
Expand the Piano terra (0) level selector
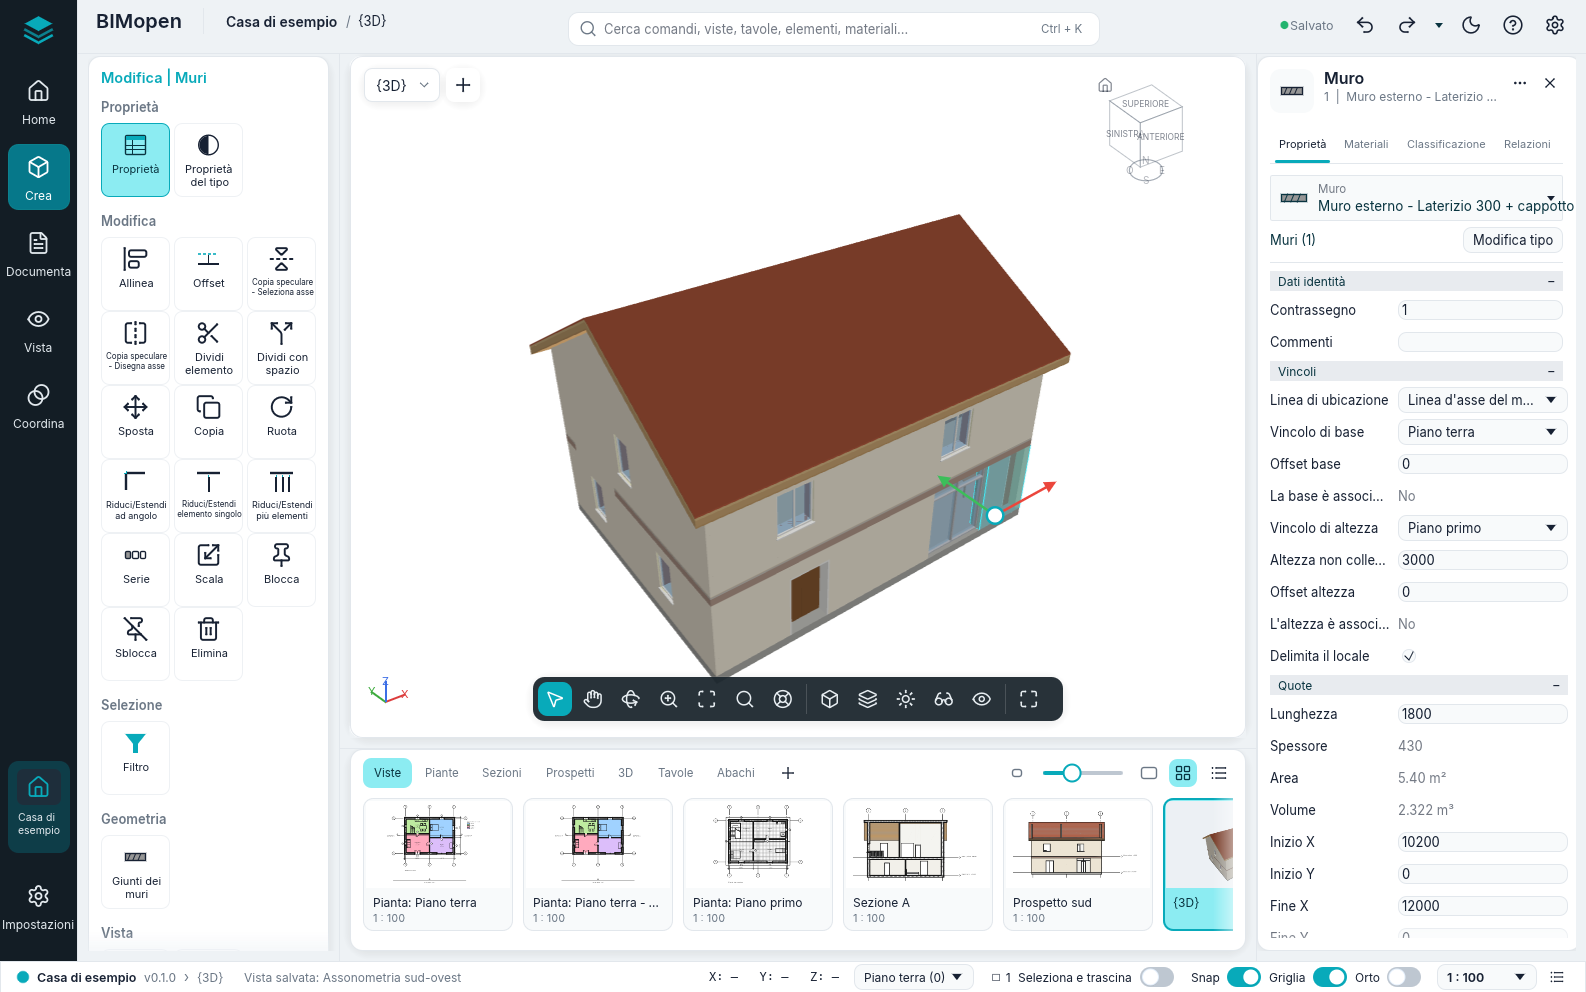[914, 977]
